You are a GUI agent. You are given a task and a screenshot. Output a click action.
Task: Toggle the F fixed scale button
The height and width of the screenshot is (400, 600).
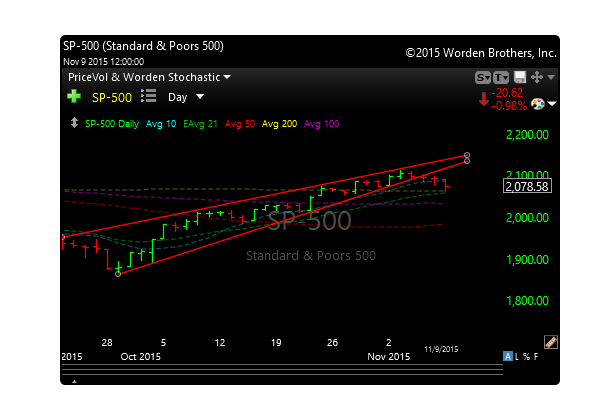[x=536, y=356]
